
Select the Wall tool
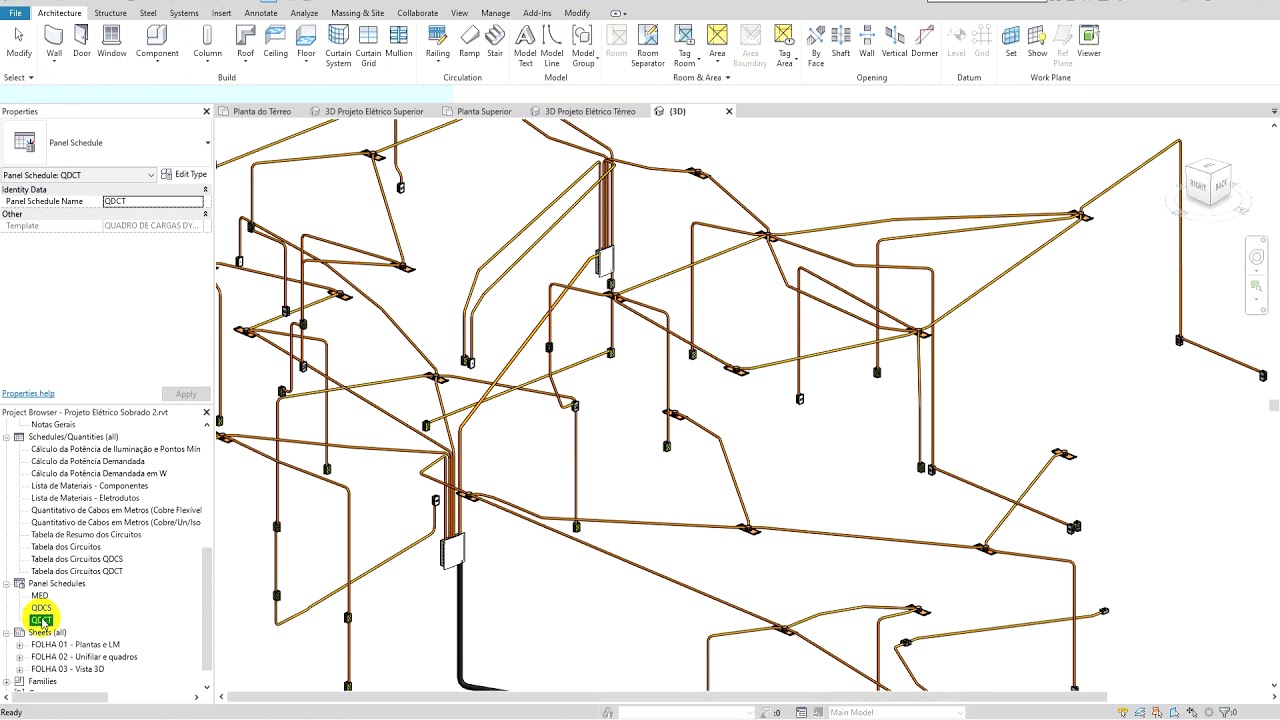pos(54,42)
